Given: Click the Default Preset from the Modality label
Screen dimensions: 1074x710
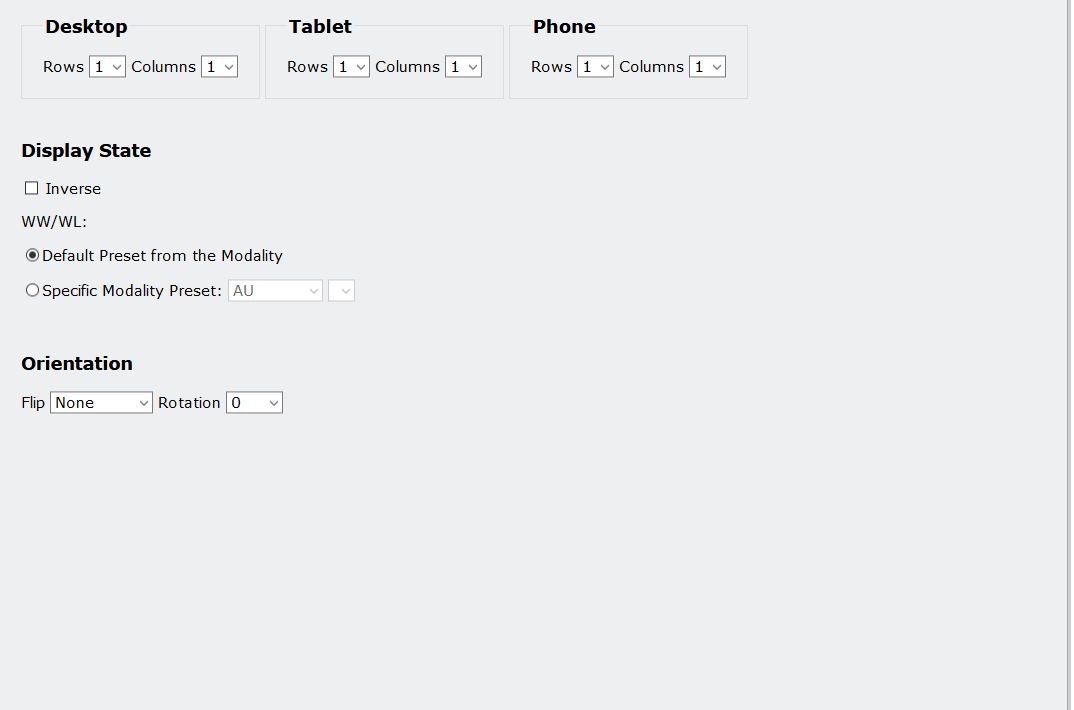Looking at the screenshot, I should [162, 256].
